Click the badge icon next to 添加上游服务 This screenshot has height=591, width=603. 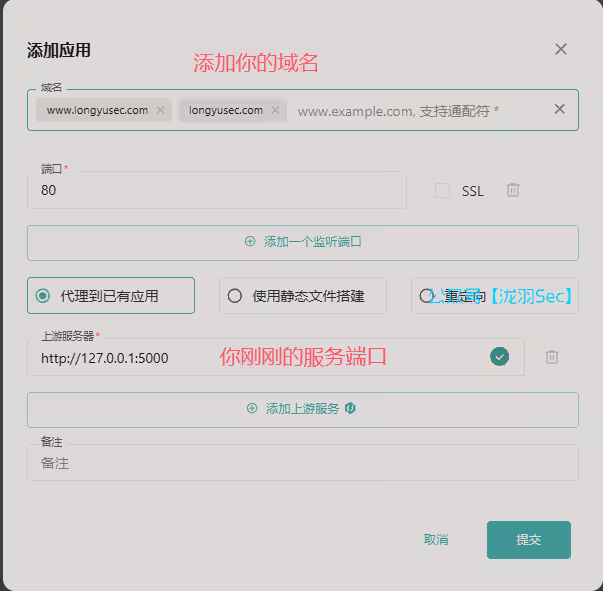(350, 408)
